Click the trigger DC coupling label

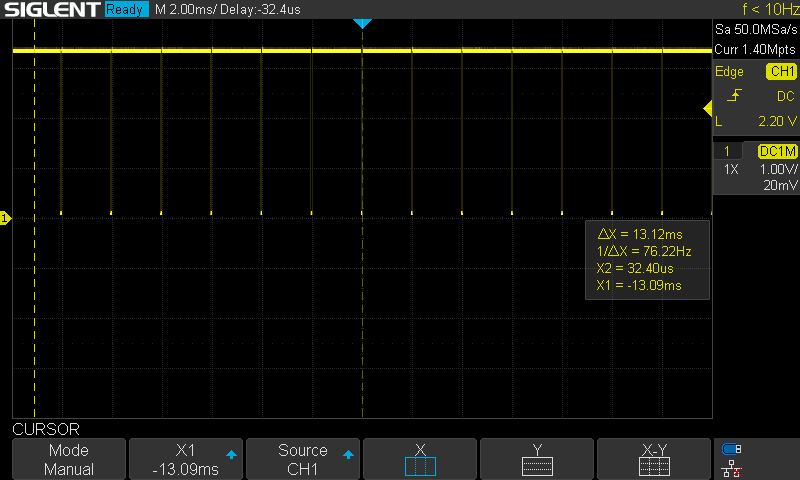[786, 96]
